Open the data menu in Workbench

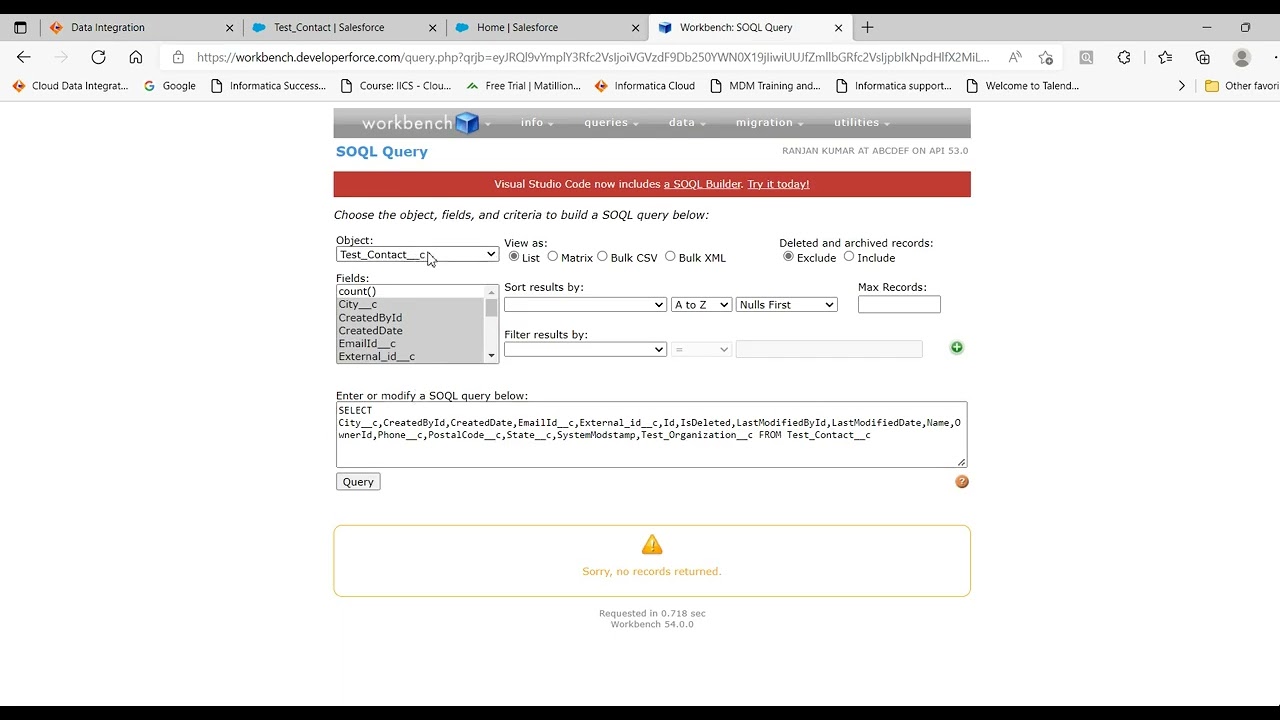click(687, 123)
